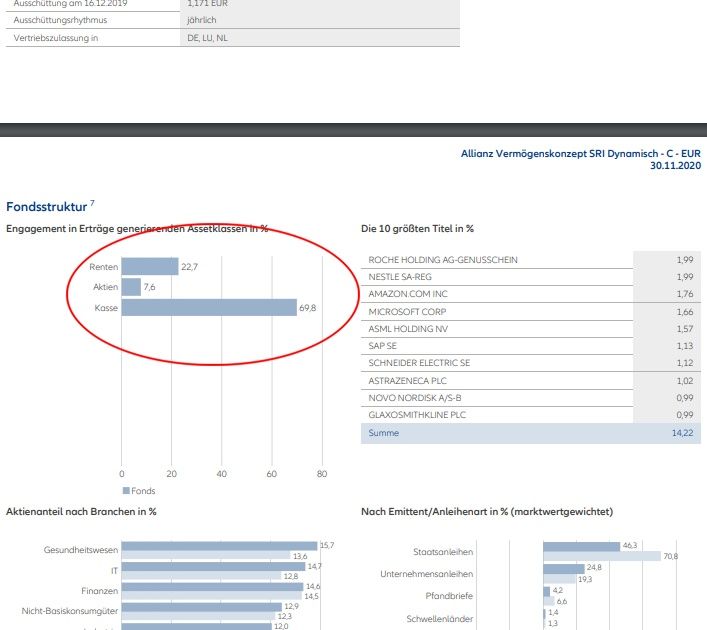Select the fund title 'Allianz Vermögenskonzept SRI Dynamisch - C - EUR'
This screenshot has height=630, width=707.
[x=581, y=154]
